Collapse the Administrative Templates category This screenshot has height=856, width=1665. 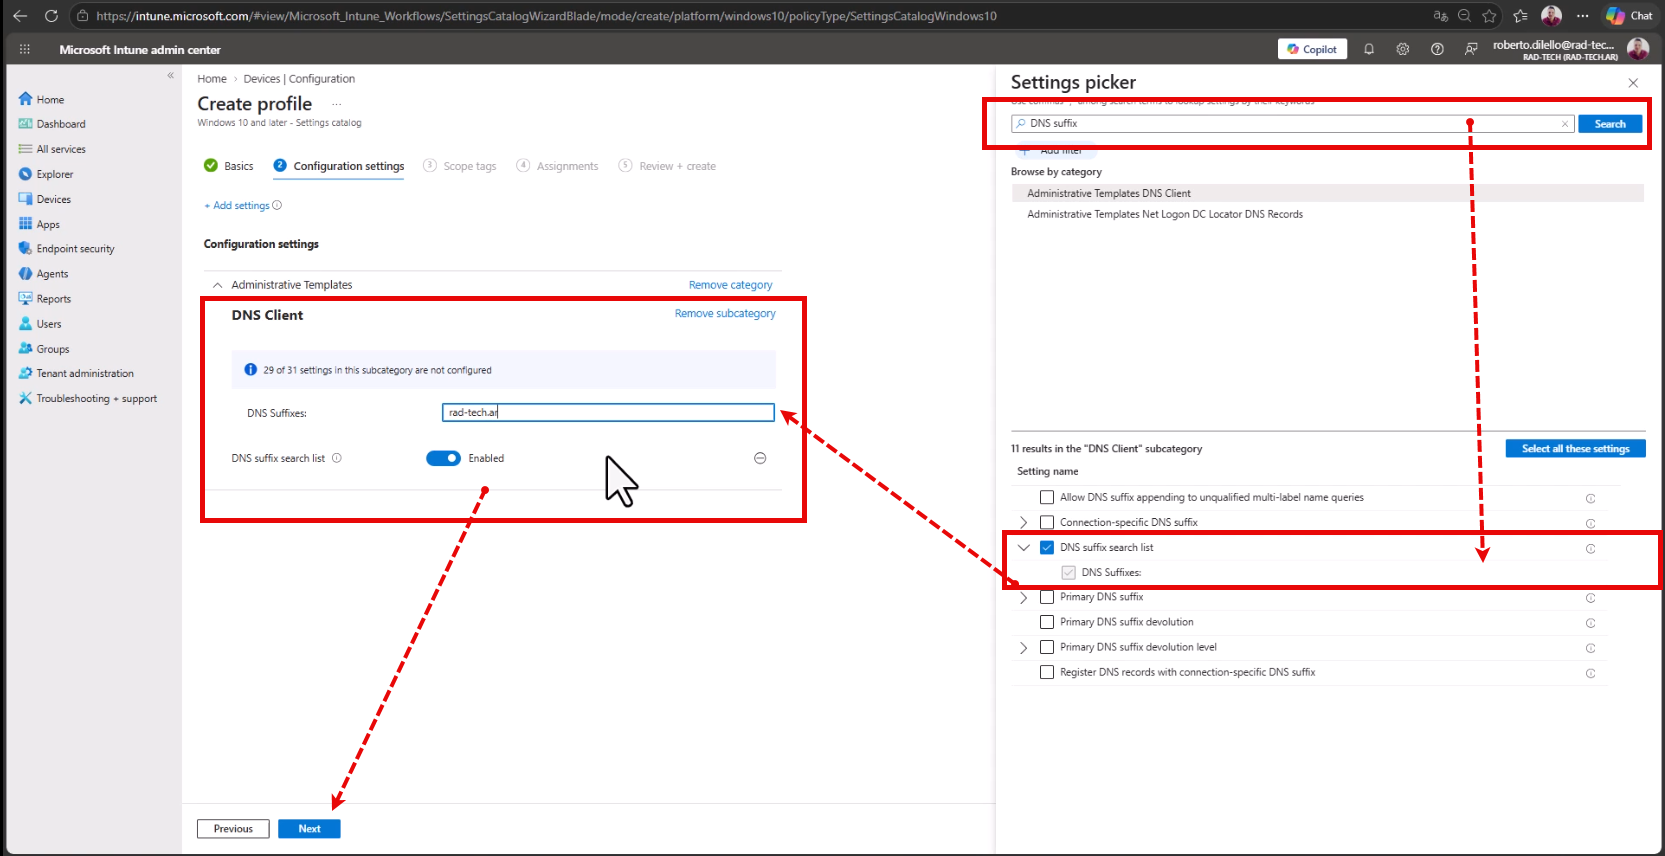click(217, 285)
